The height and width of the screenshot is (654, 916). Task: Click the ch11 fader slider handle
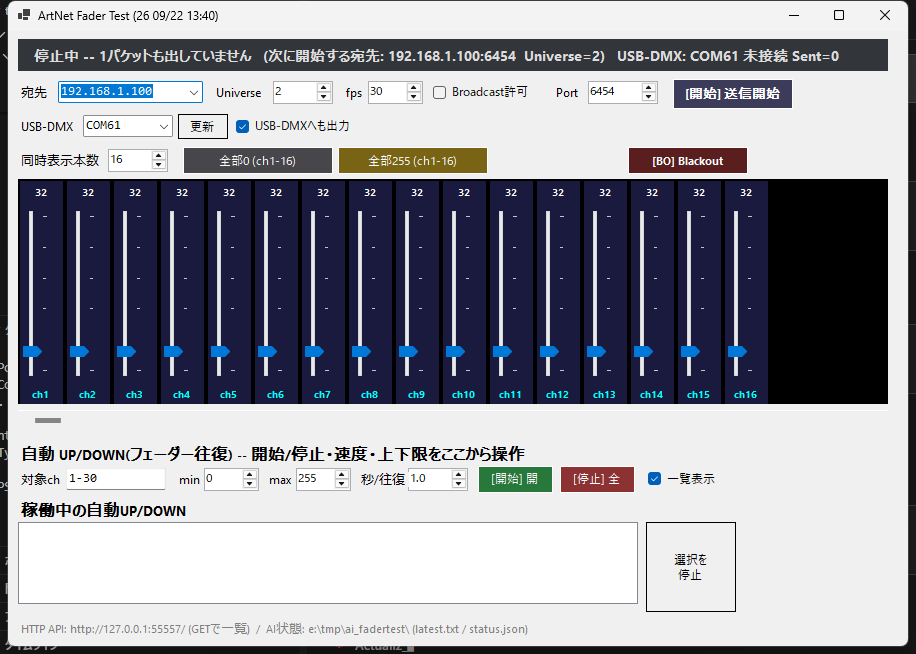[x=502, y=352]
